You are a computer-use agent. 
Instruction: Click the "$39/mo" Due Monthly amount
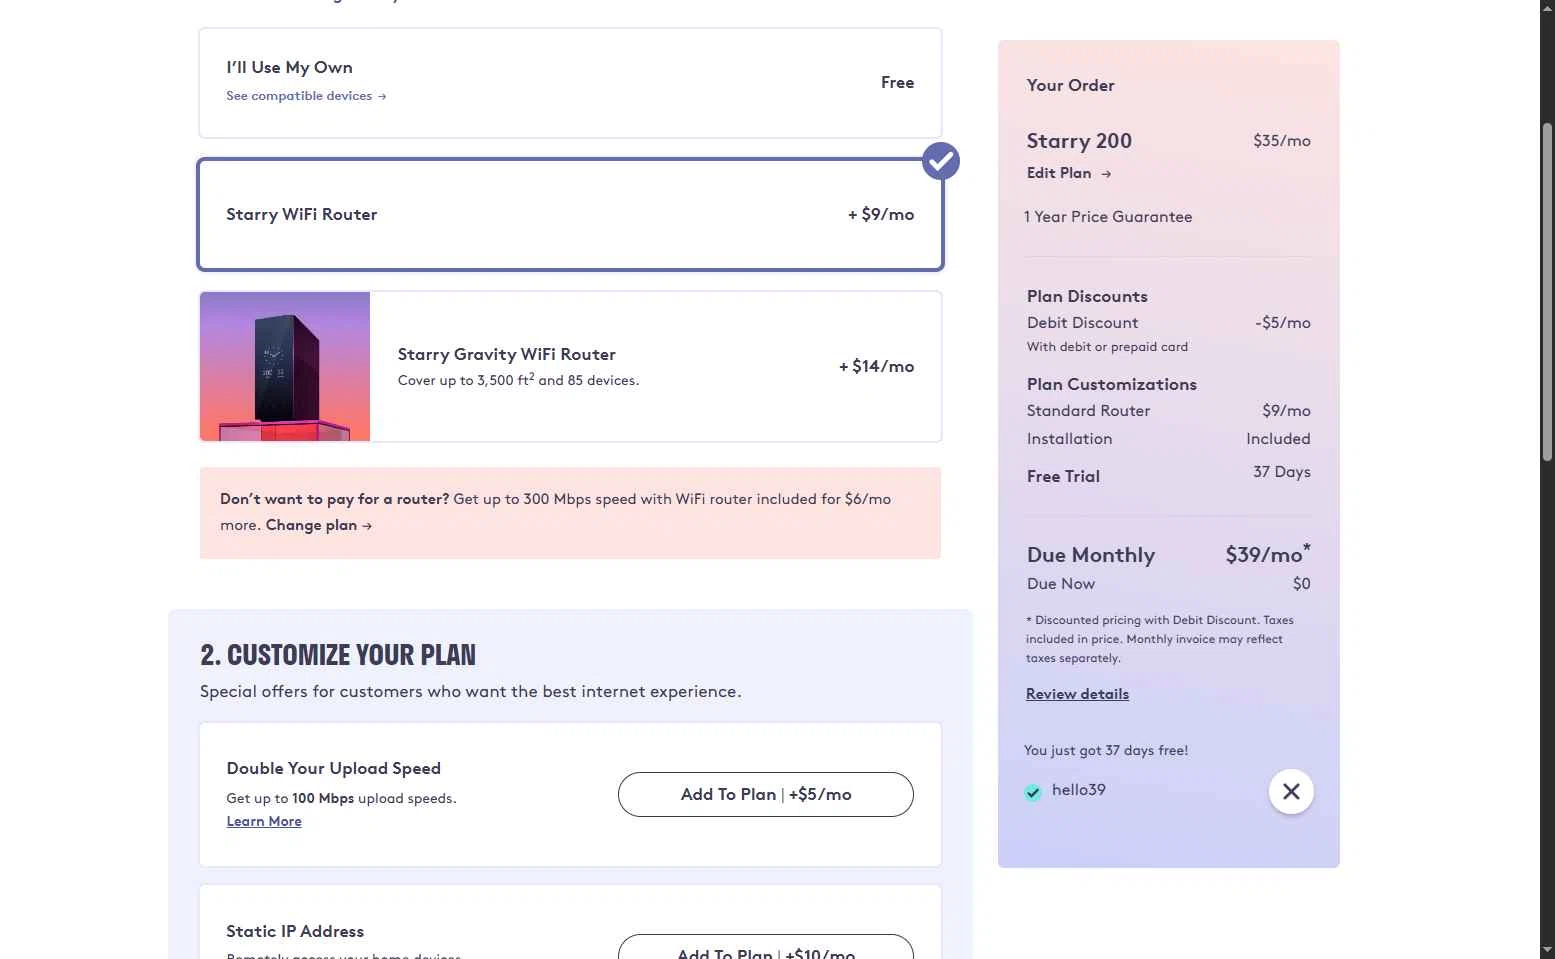[x=1268, y=554]
